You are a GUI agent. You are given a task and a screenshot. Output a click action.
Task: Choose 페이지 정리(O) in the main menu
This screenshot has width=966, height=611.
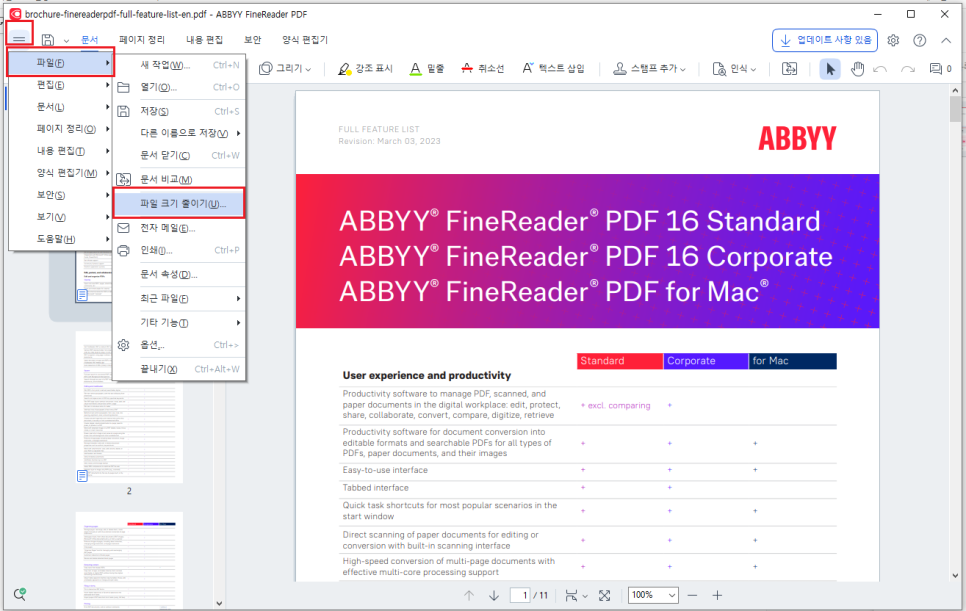tap(60, 129)
